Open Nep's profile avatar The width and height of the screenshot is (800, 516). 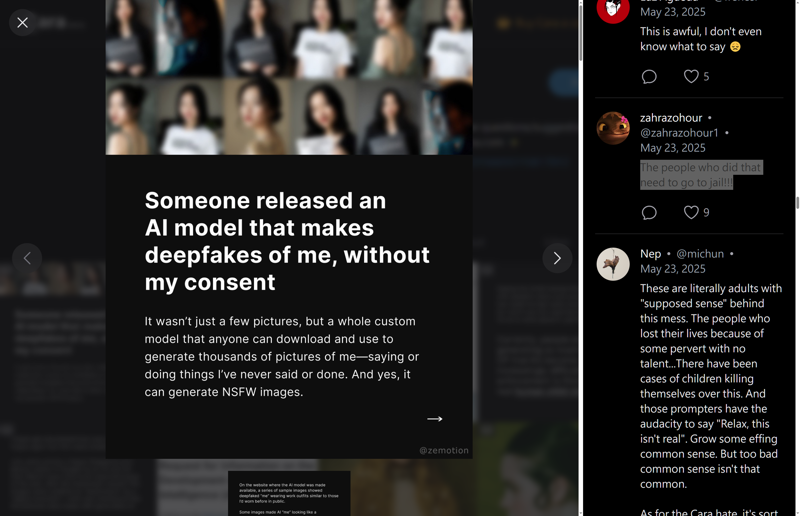[613, 264]
